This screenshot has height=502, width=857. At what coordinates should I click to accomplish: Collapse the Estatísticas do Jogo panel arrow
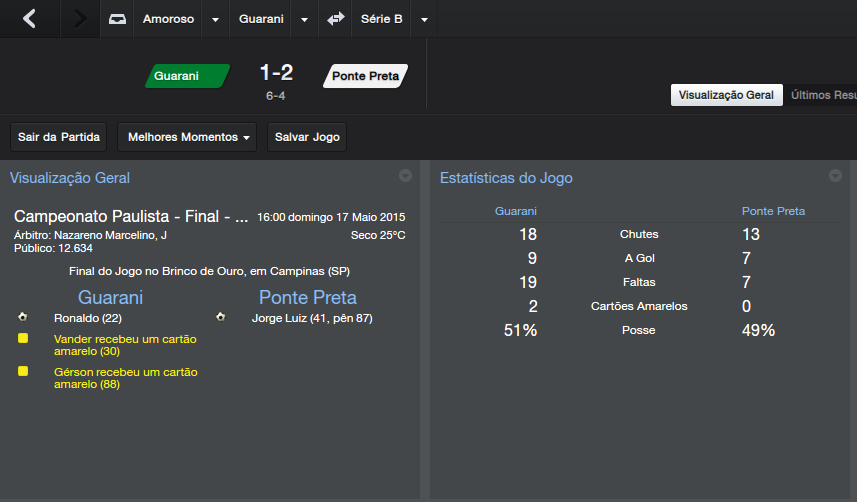pyautogui.click(x=835, y=176)
